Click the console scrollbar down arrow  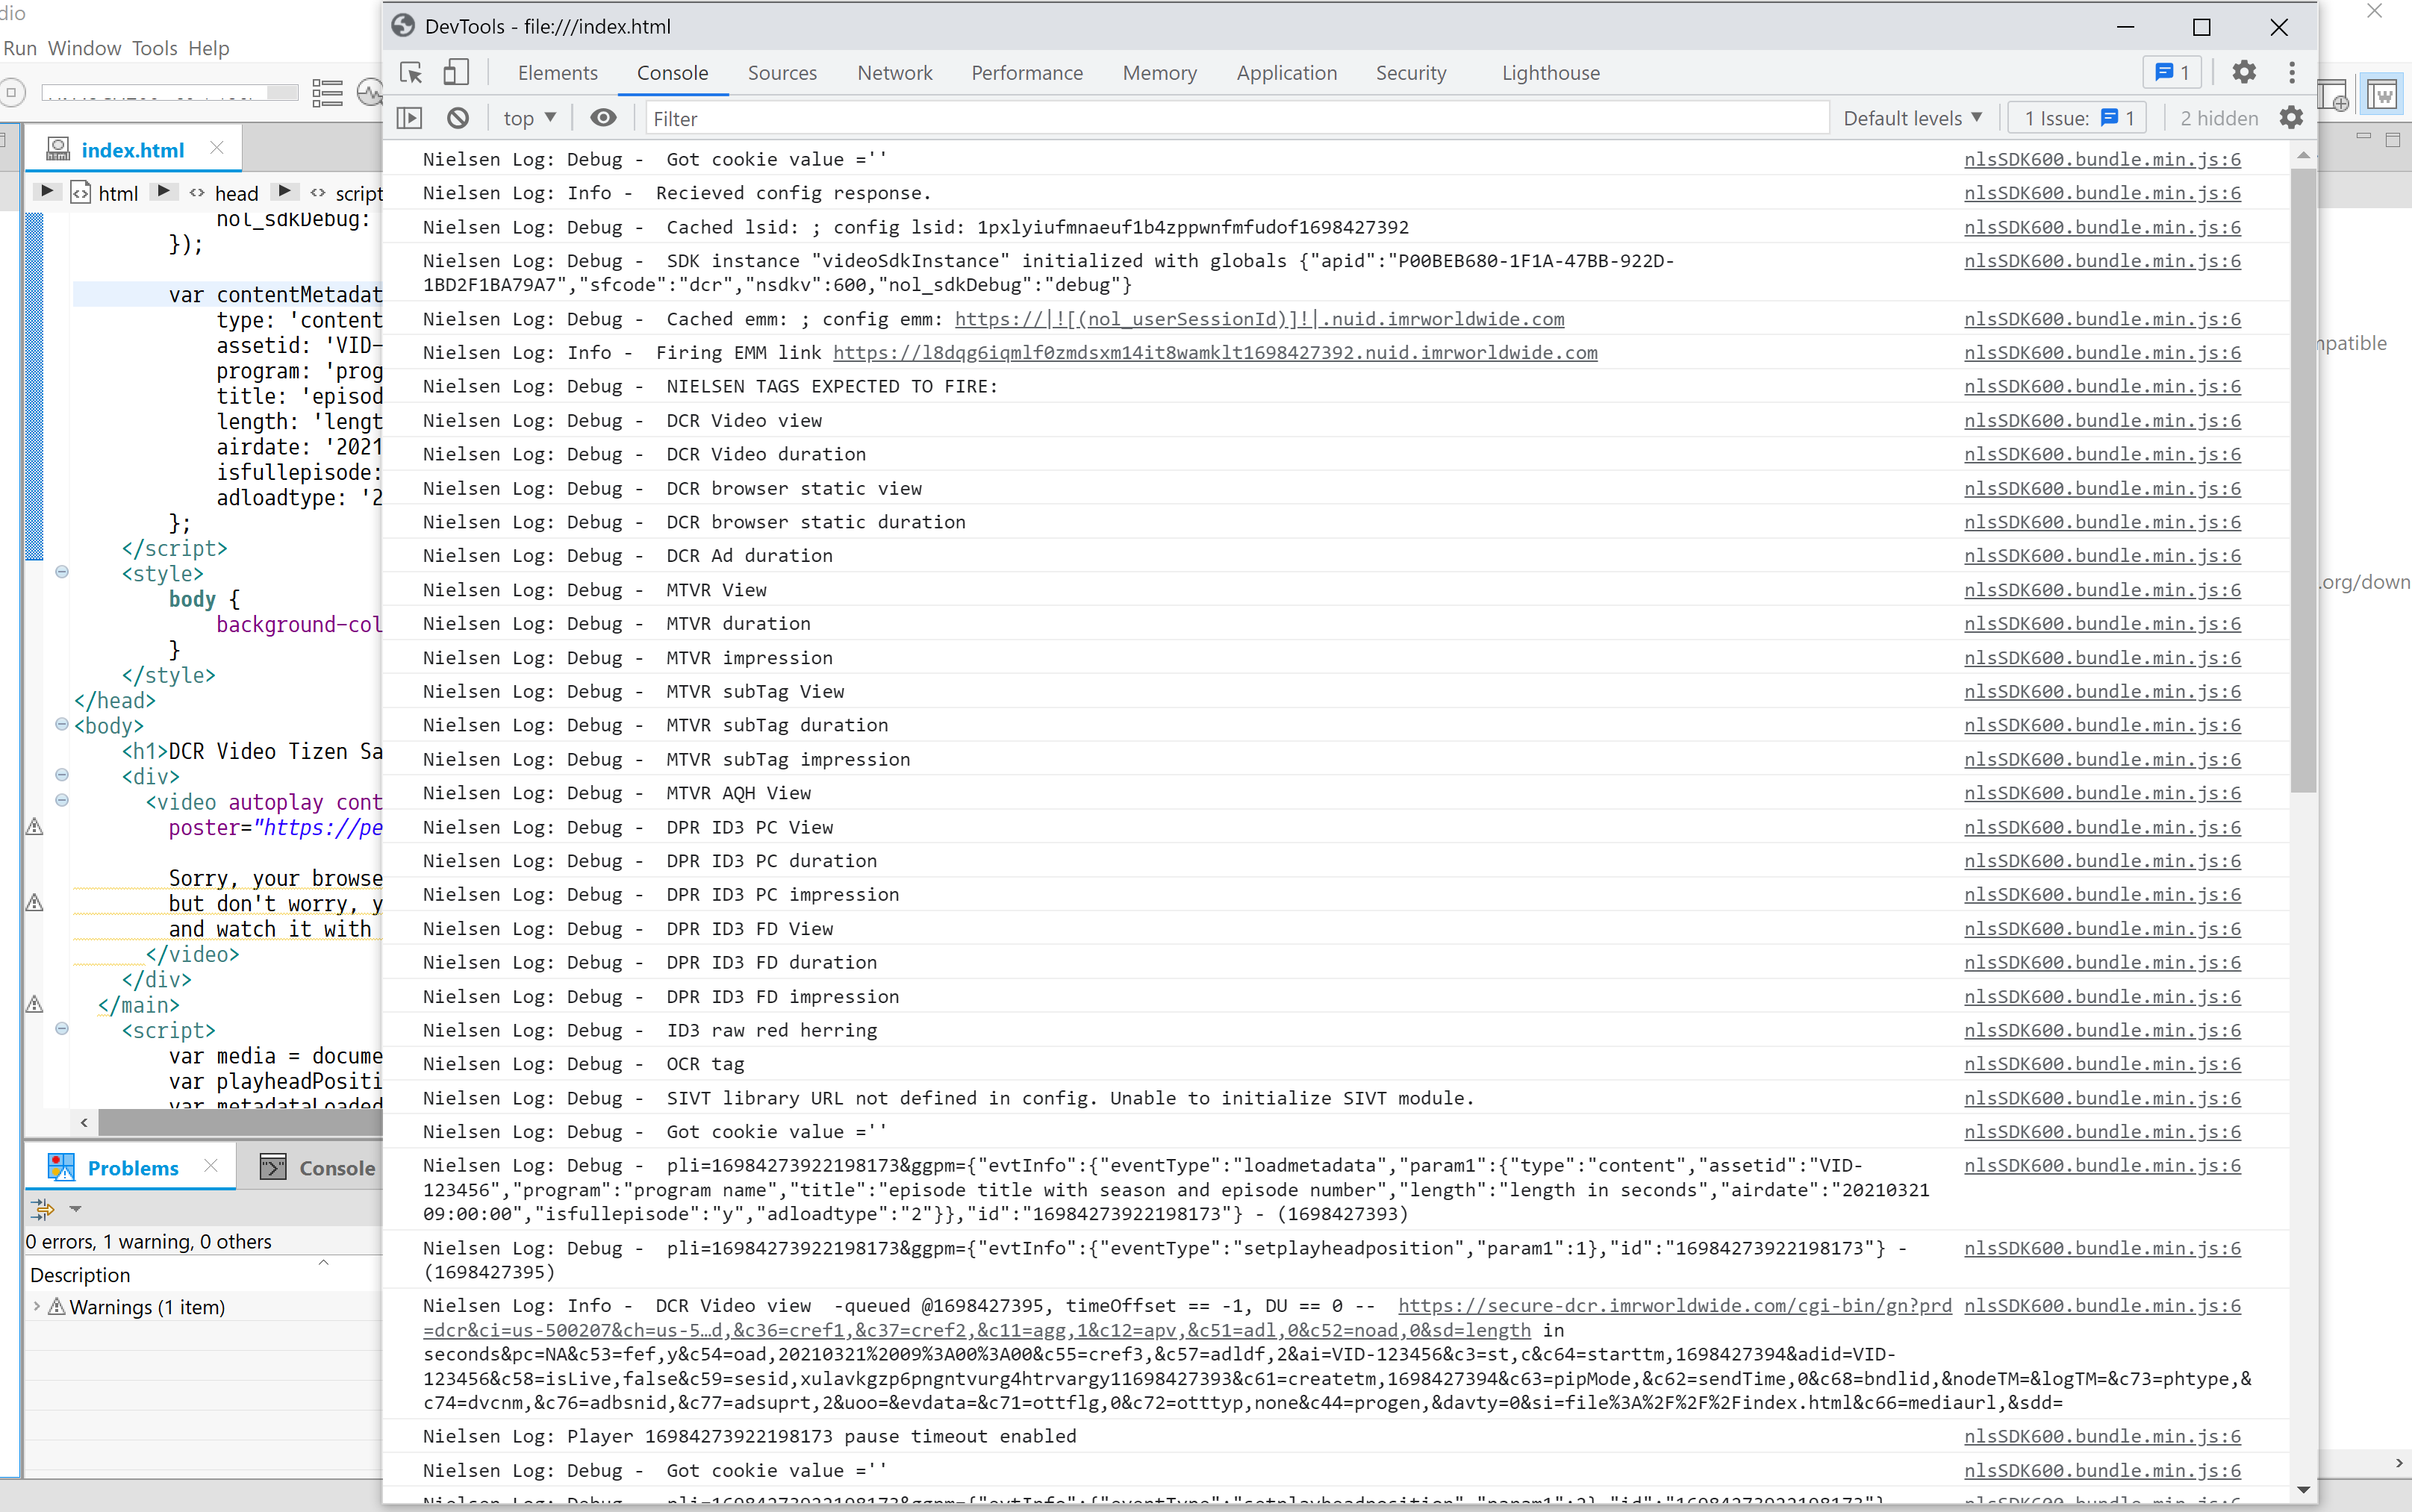pos(2303,1490)
